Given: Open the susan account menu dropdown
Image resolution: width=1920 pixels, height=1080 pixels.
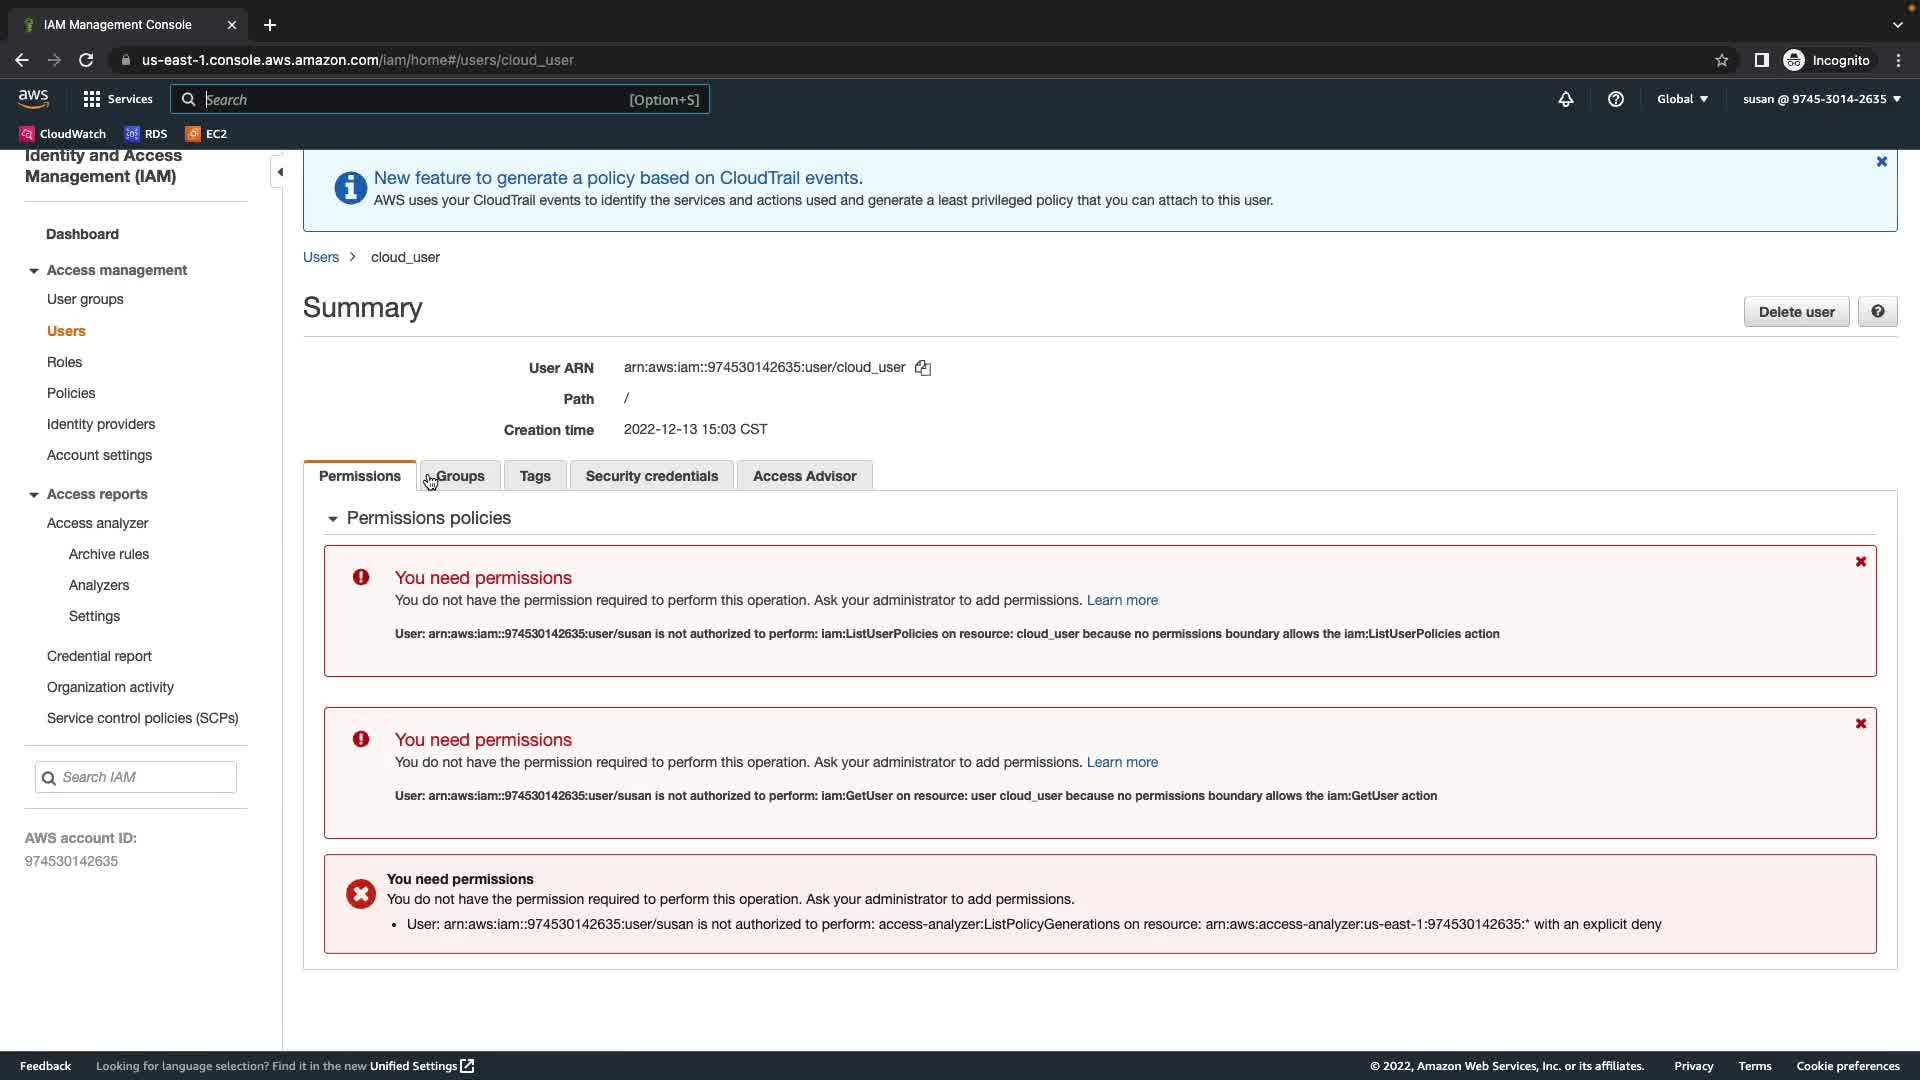Looking at the screenshot, I should 1821,99.
